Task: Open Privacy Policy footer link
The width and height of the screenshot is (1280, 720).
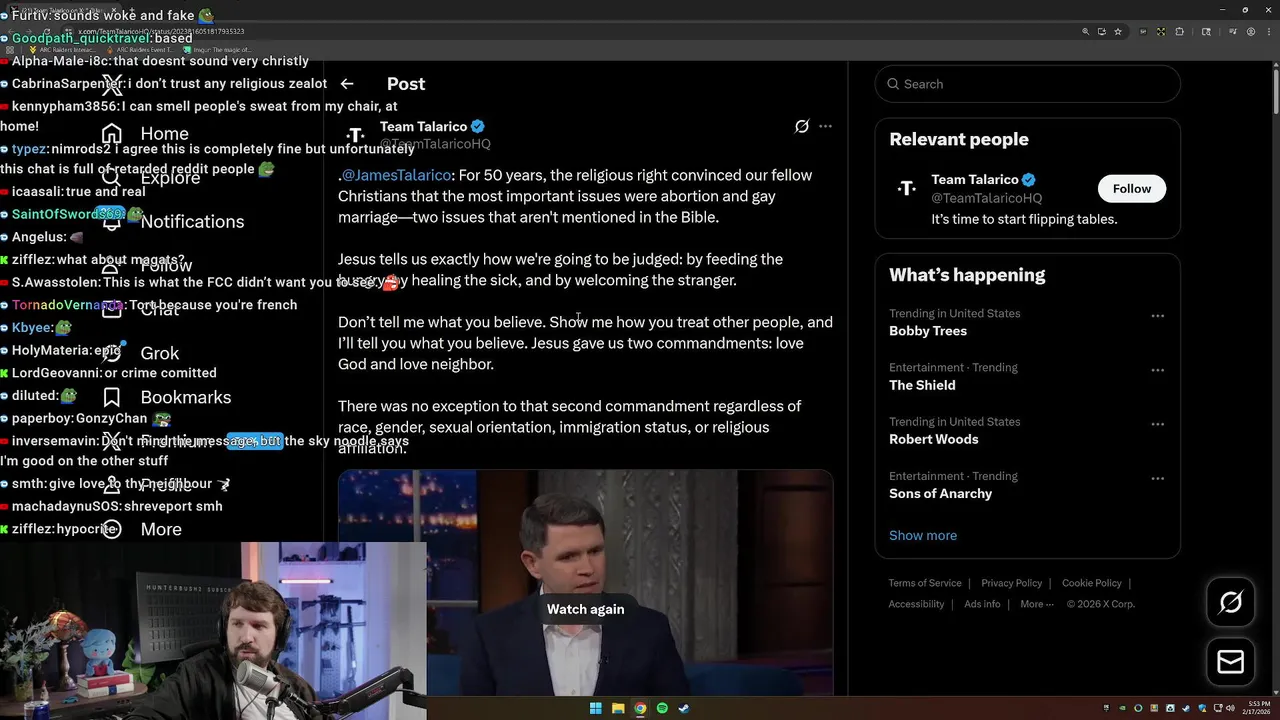Action: (x=1011, y=583)
